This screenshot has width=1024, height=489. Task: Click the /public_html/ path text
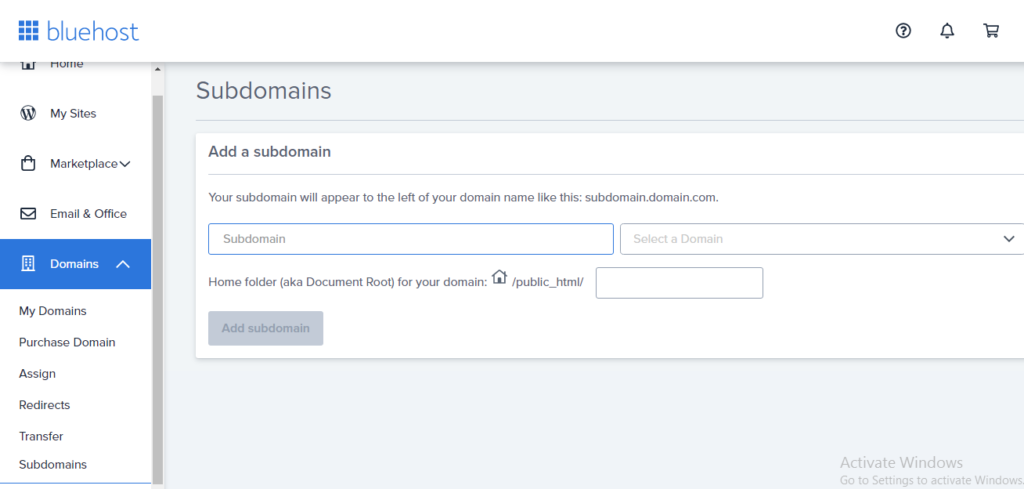(x=548, y=283)
